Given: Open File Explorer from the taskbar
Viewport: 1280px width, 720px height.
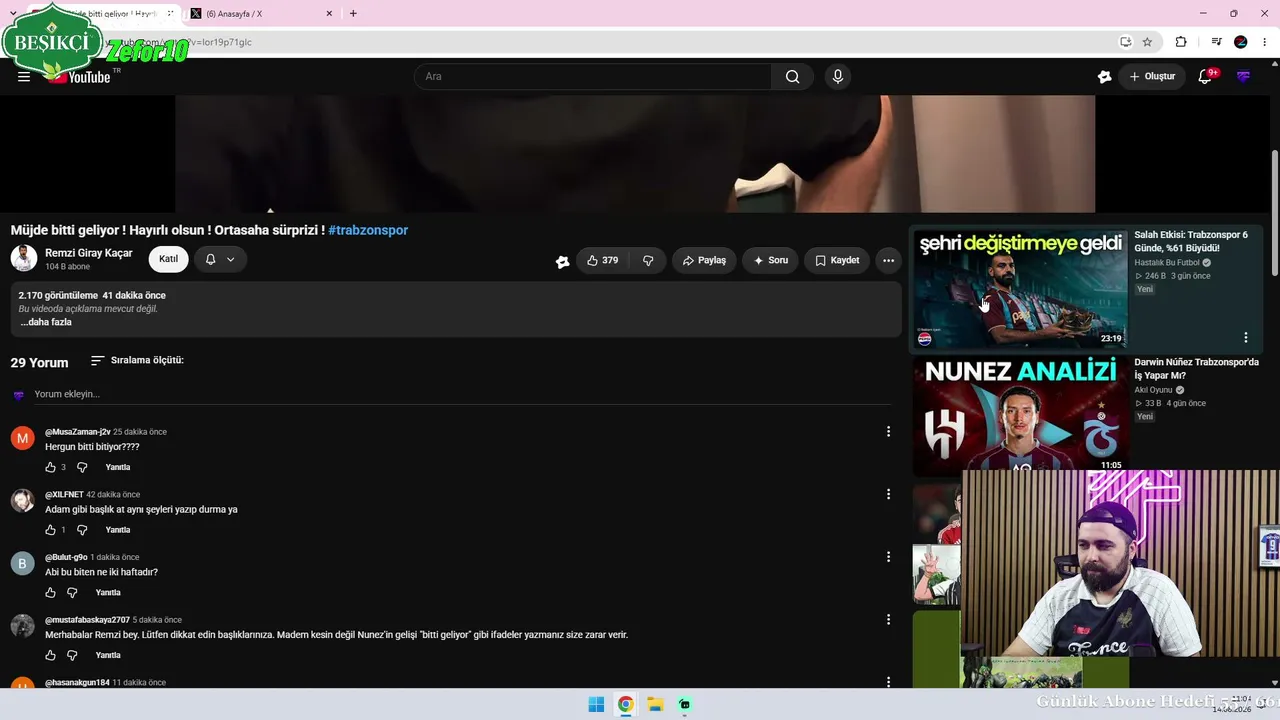Looking at the screenshot, I should pyautogui.click(x=655, y=704).
